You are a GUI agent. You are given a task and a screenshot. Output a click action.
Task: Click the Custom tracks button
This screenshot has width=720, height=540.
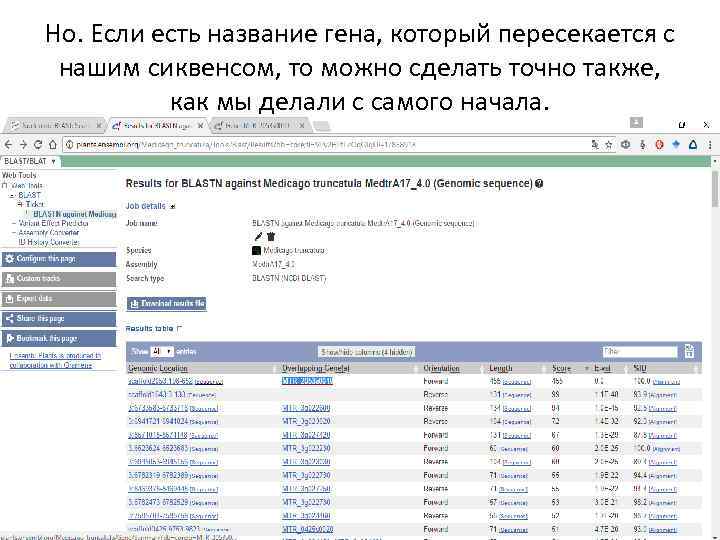tap(59, 278)
